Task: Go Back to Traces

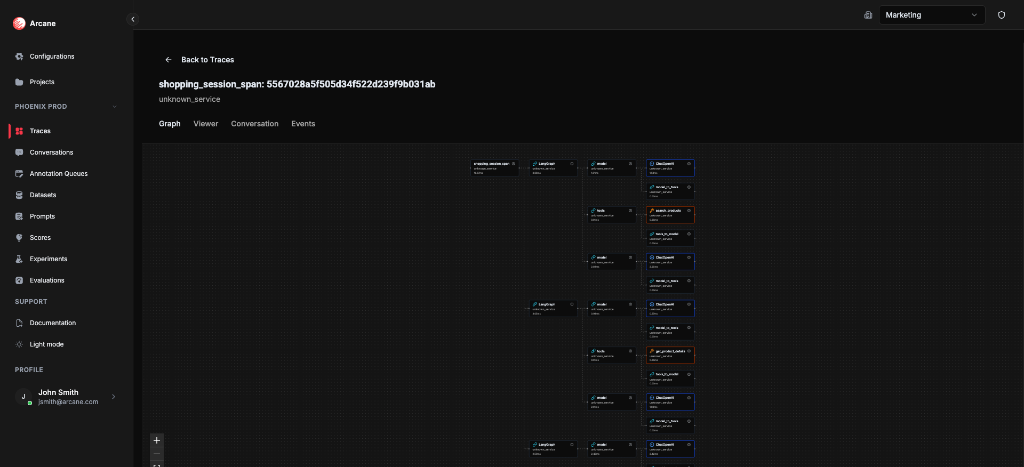Action: [200, 60]
